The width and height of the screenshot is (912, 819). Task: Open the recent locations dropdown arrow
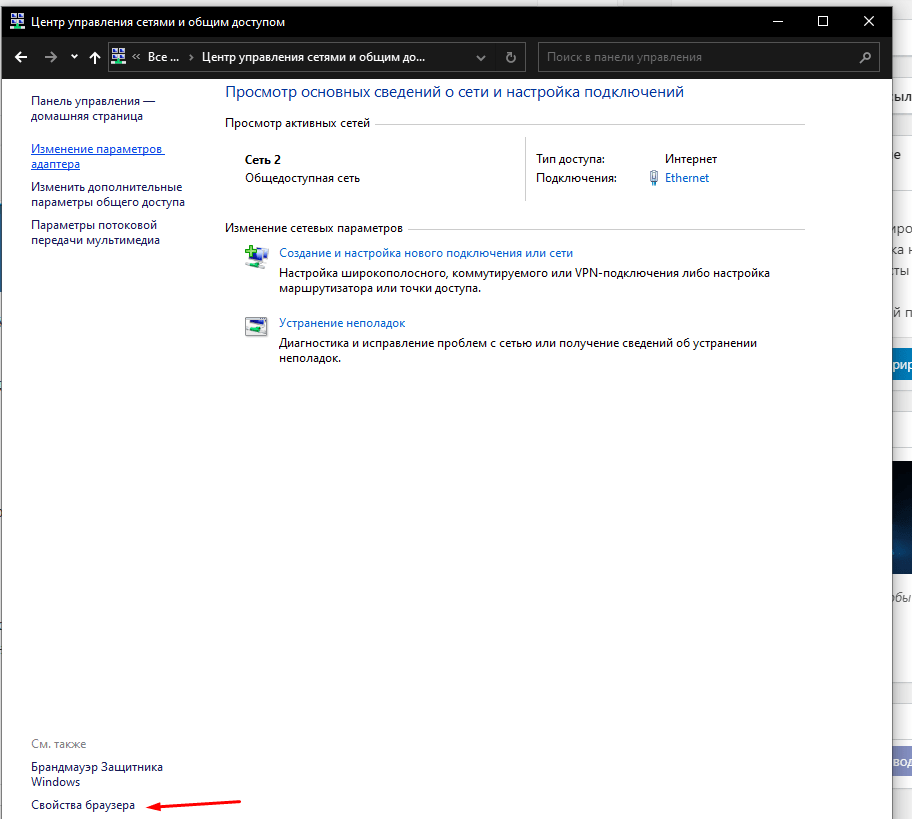click(74, 58)
